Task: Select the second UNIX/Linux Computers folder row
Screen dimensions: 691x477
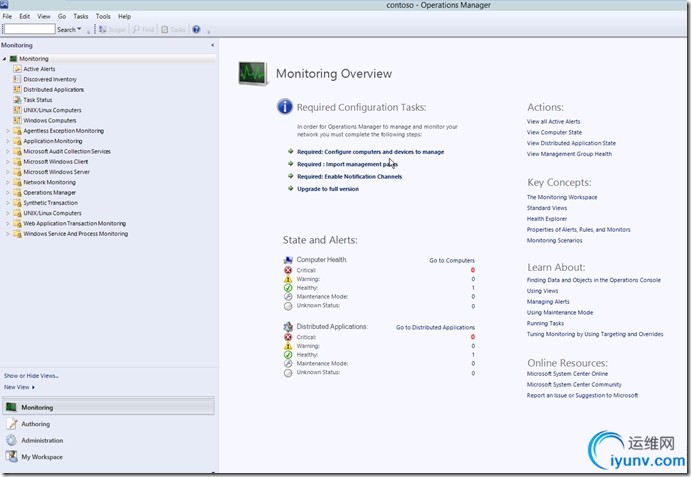Action: [52, 213]
